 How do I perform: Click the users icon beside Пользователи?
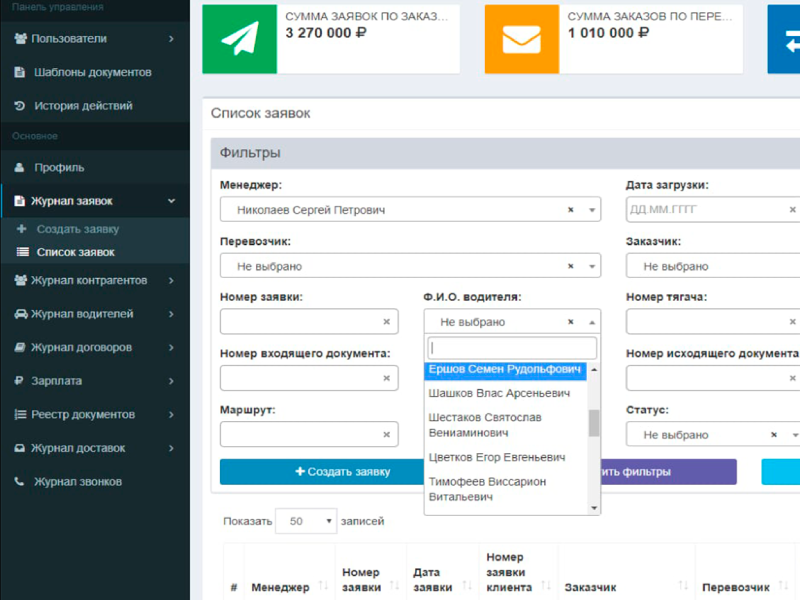pyautogui.click(x=20, y=39)
